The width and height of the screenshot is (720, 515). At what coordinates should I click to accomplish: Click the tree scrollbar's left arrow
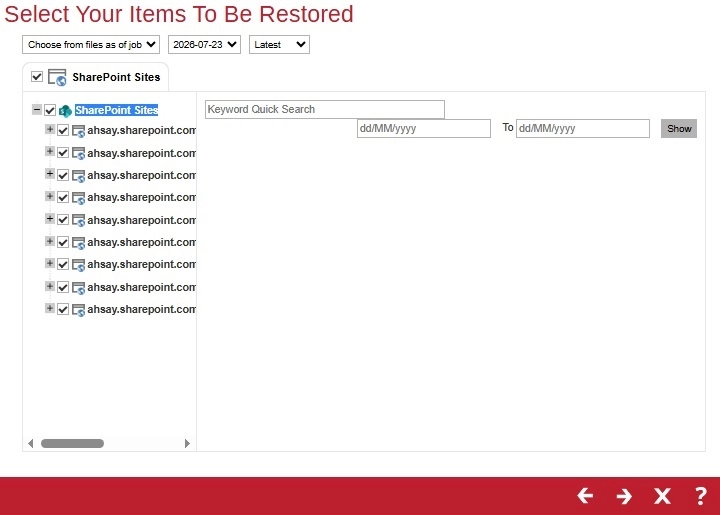point(31,443)
